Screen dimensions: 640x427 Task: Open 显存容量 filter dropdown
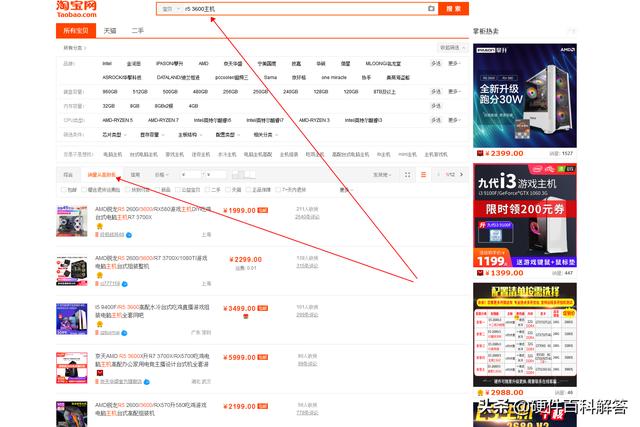tap(152, 135)
